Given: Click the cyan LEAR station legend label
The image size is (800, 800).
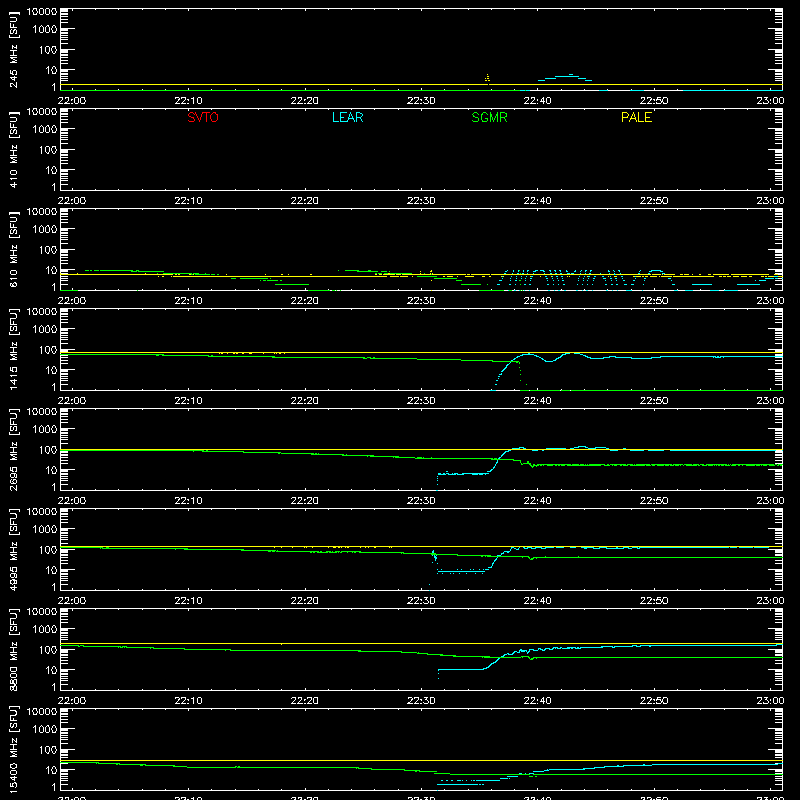Looking at the screenshot, I should (347, 117).
